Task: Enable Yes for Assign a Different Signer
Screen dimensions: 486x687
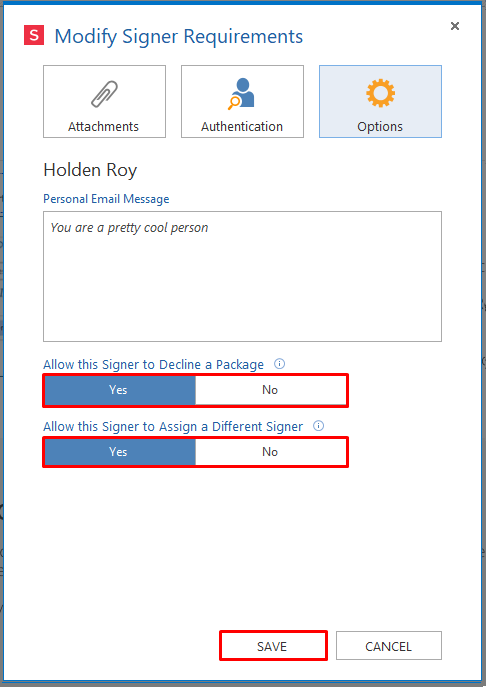Action: (x=120, y=452)
